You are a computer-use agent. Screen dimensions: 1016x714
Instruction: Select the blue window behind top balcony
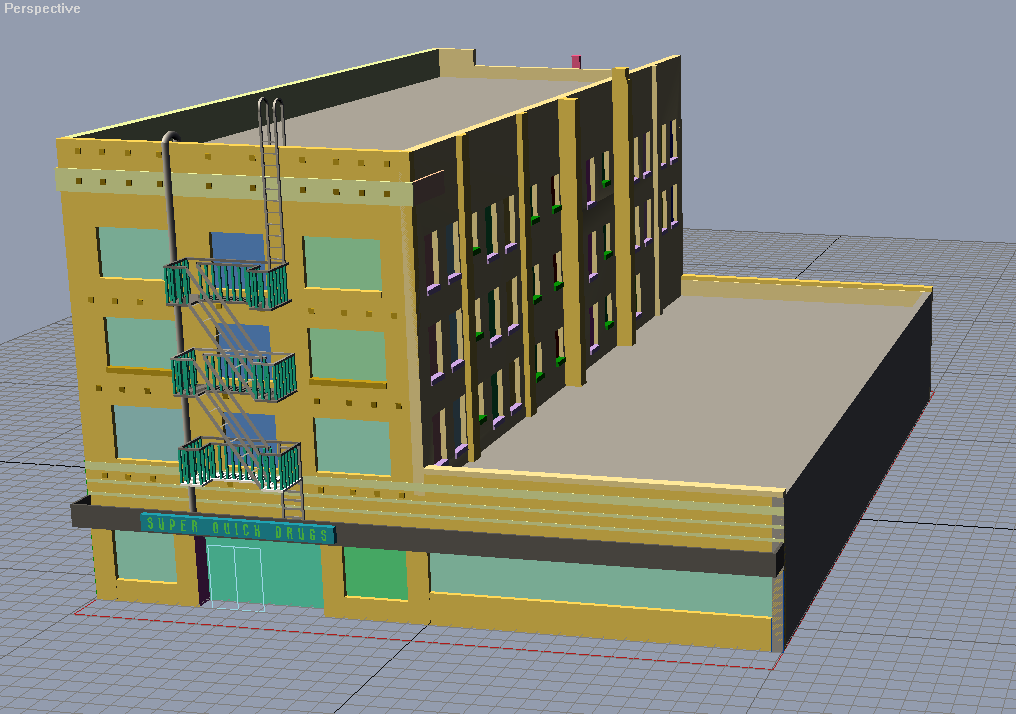238,248
